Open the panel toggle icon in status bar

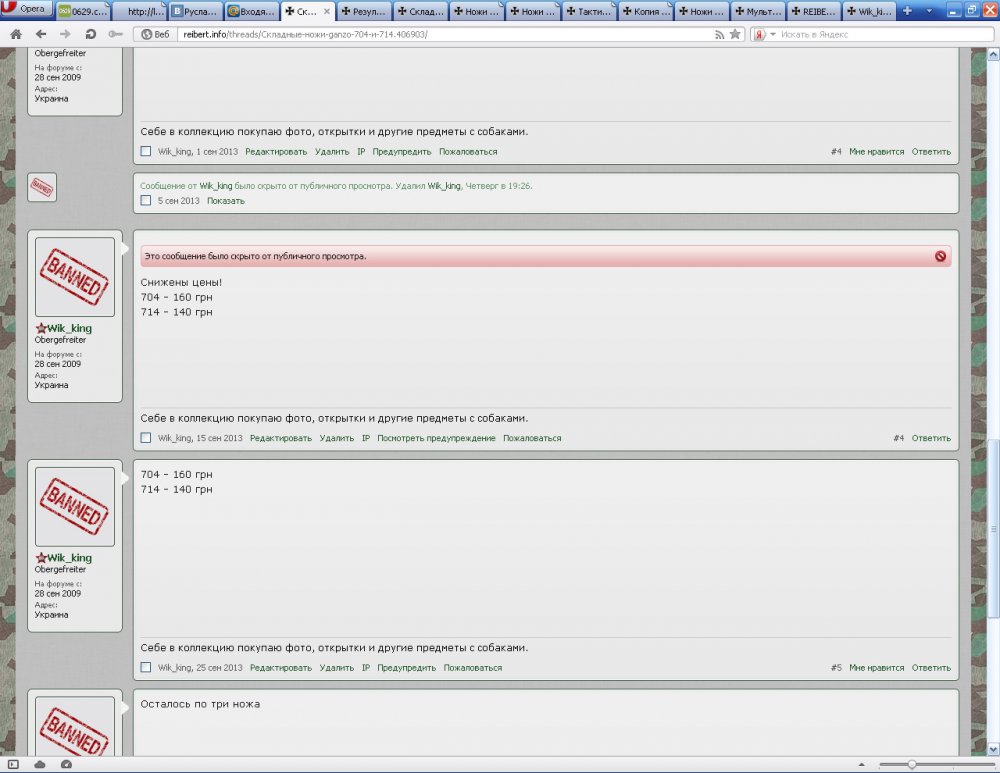[13, 765]
